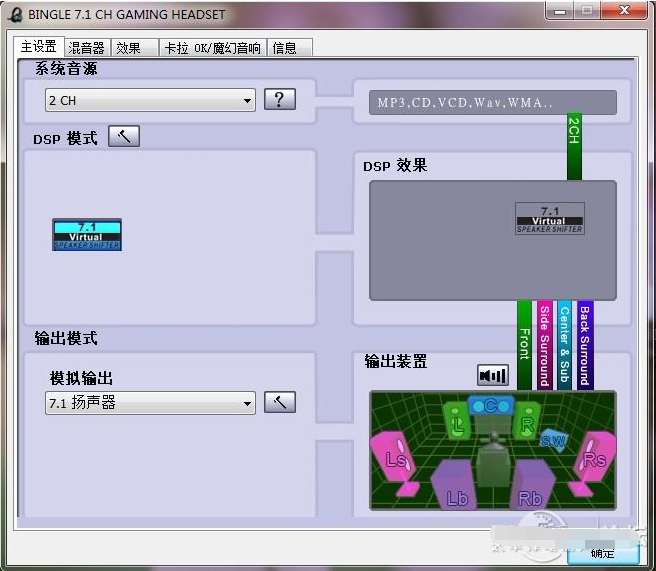The image size is (656, 571).
Task: Open DSP 模式 hammer settings button
Action: coord(124,136)
